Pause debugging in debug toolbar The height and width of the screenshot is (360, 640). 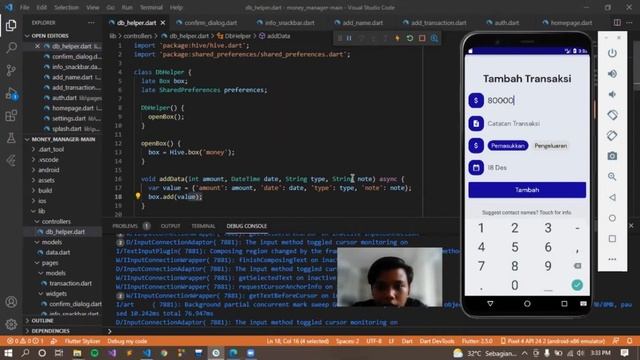349,38
